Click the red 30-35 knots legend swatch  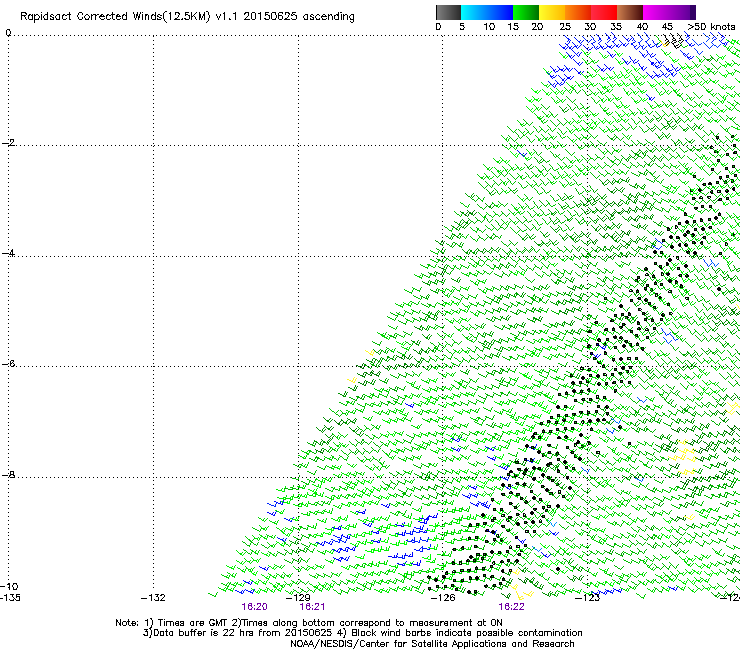(604, 12)
